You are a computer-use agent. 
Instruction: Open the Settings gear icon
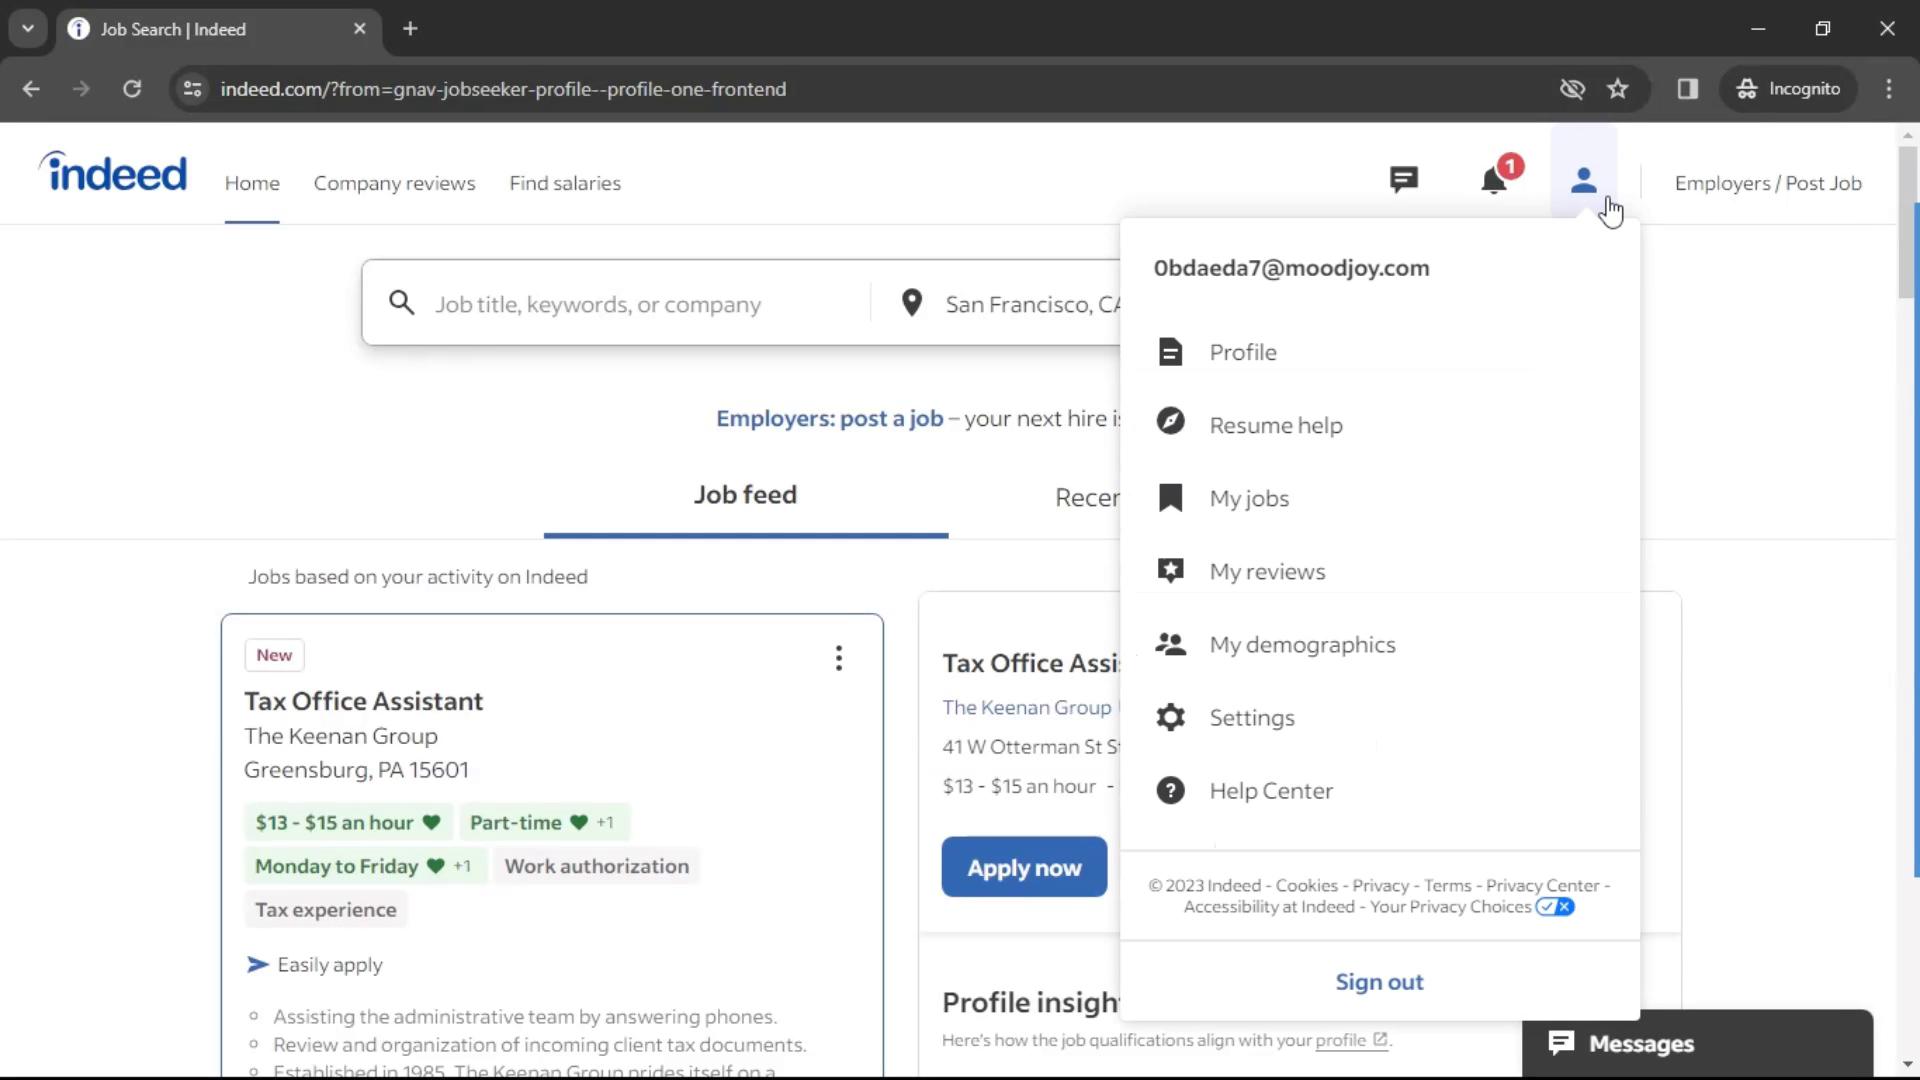pyautogui.click(x=1170, y=716)
